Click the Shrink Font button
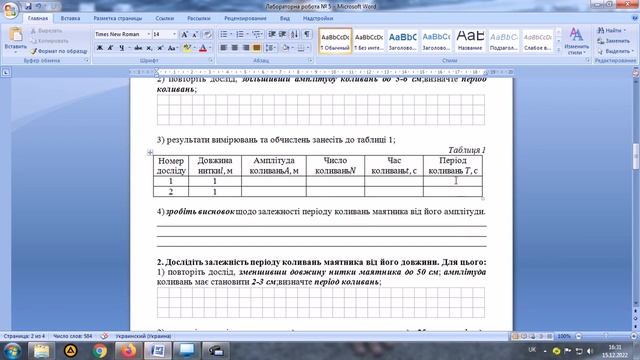The height and width of the screenshot is (360, 640). [x=195, y=35]
